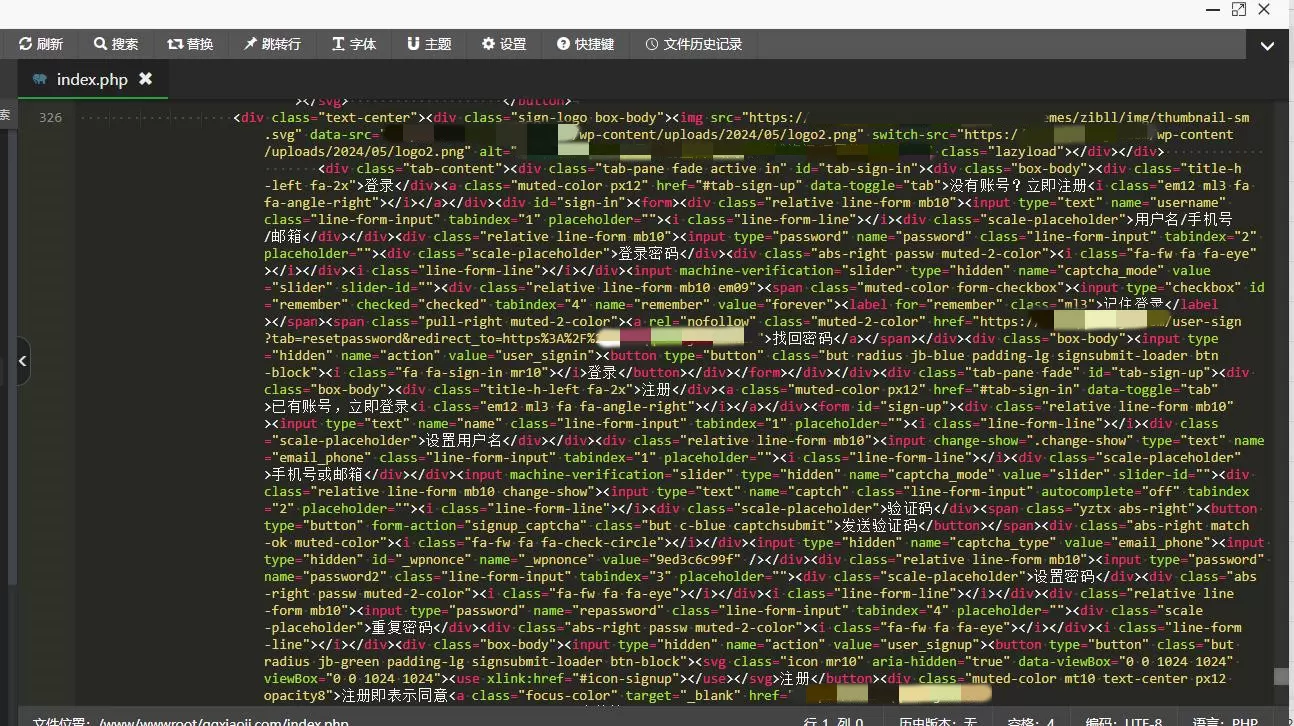Click the text 手机号或邮箱 in the code
Viewport: 1294px width, 726px height.
click(x=317, y=475)
